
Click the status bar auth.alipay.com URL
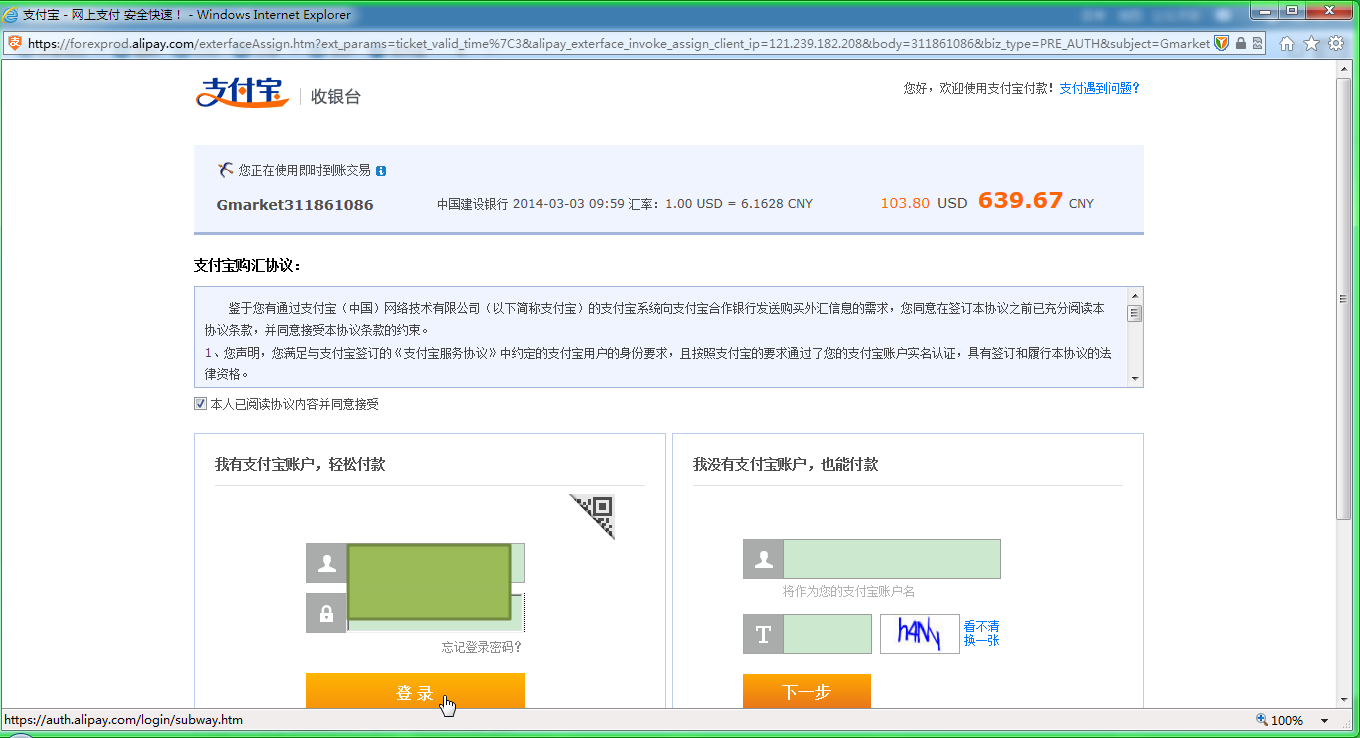(124, 720)
